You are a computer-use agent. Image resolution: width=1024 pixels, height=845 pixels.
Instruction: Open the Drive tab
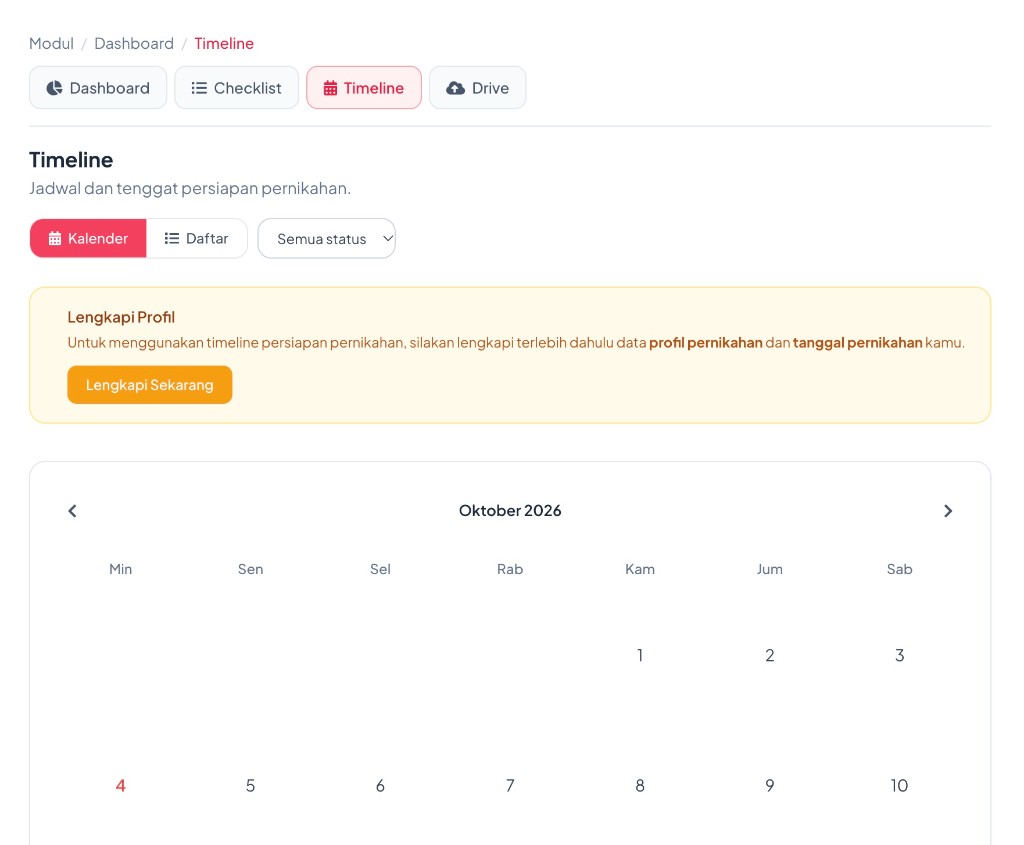[x=477, y=88]
